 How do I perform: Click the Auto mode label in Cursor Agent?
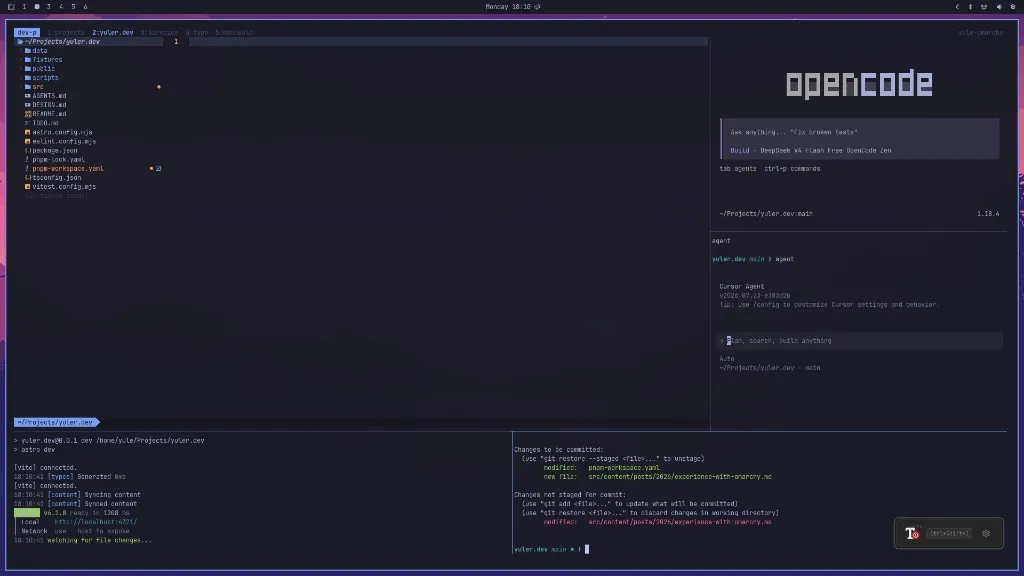[727, 359]
